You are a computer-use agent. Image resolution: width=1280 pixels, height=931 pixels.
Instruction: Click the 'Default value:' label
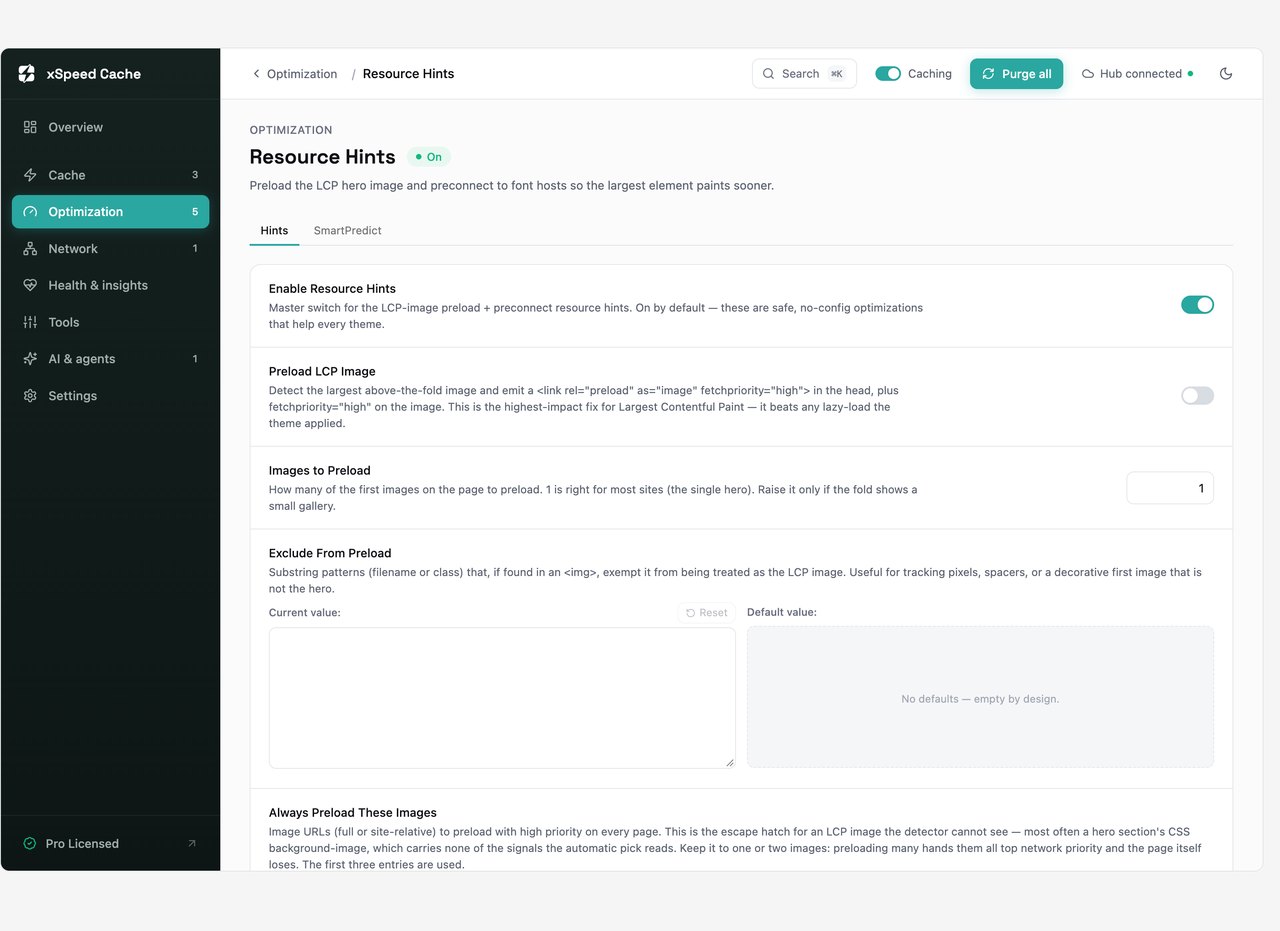[782, 612]
